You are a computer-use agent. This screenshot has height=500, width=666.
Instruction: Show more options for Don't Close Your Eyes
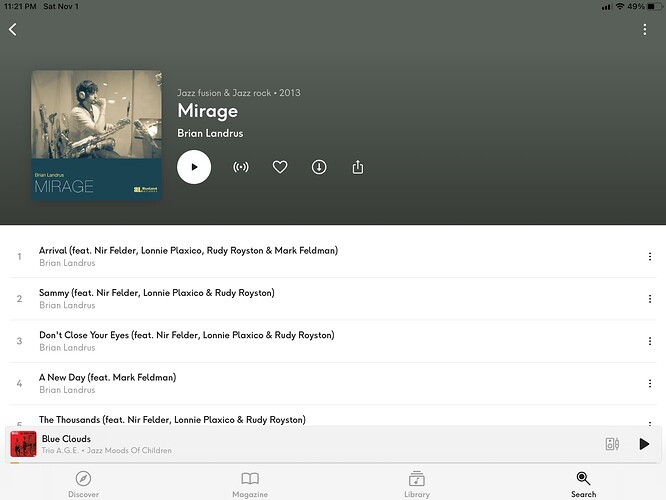tap(650, 341)
